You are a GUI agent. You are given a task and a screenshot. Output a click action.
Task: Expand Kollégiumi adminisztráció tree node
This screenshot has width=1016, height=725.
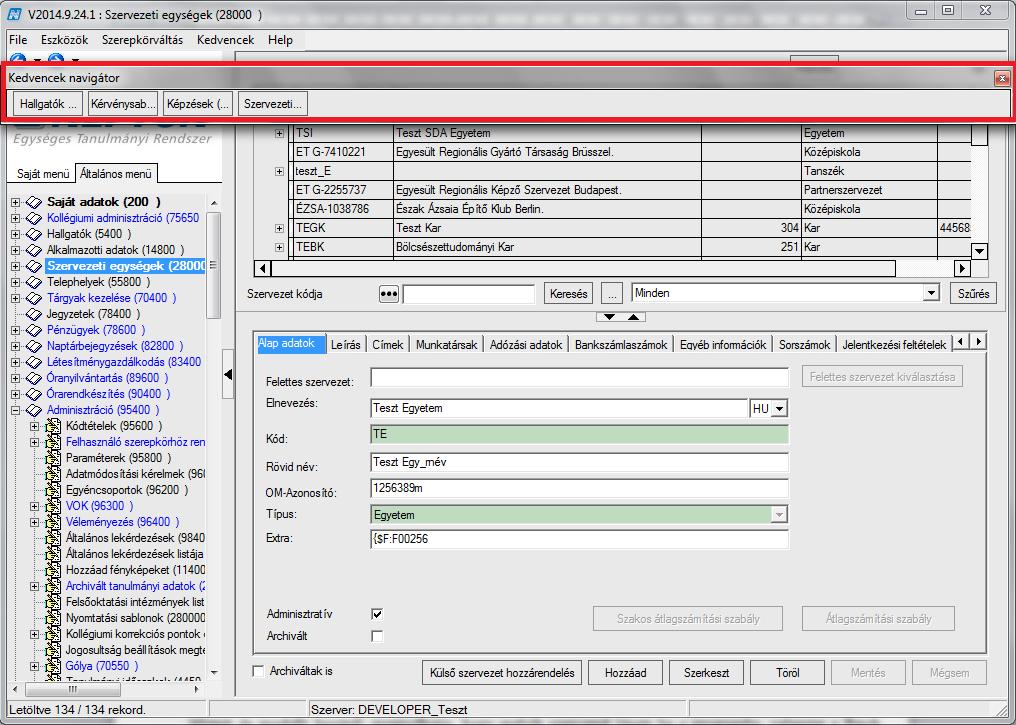click(16, 218)
